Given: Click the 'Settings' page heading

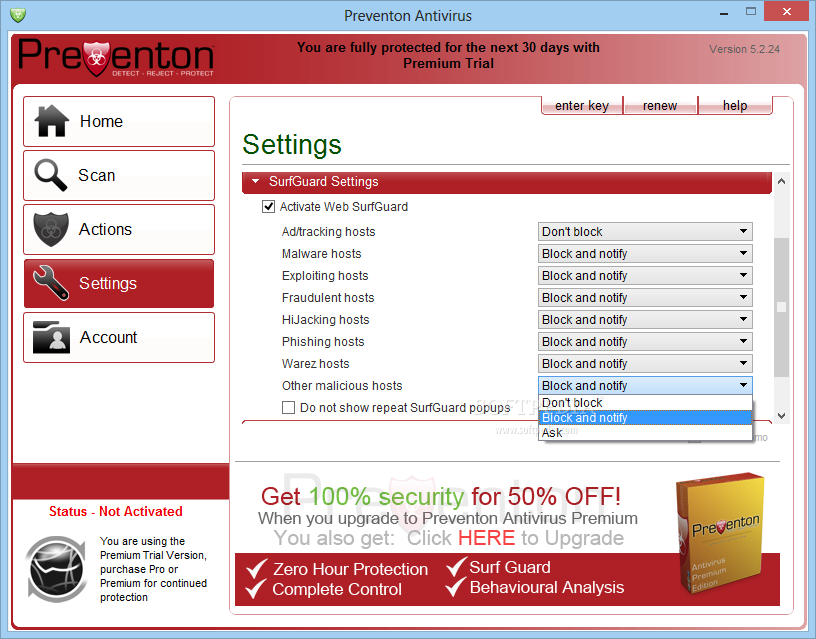Looking at the screenshot, I should point(292,145).
